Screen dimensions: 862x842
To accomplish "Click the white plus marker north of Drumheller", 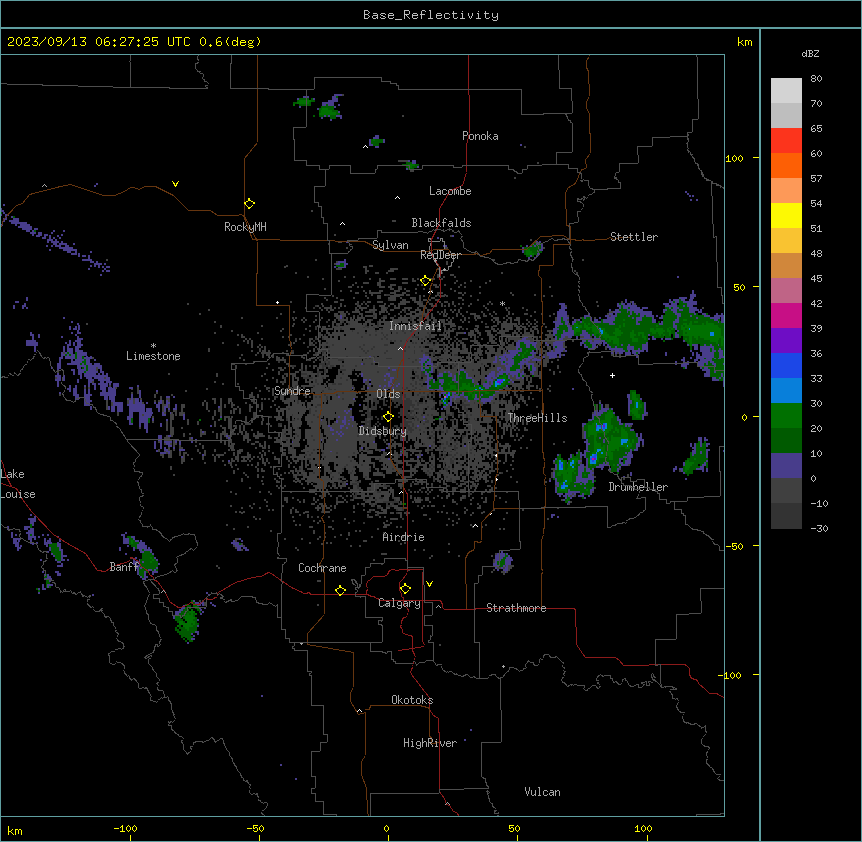I will click(x=612, y=375).
